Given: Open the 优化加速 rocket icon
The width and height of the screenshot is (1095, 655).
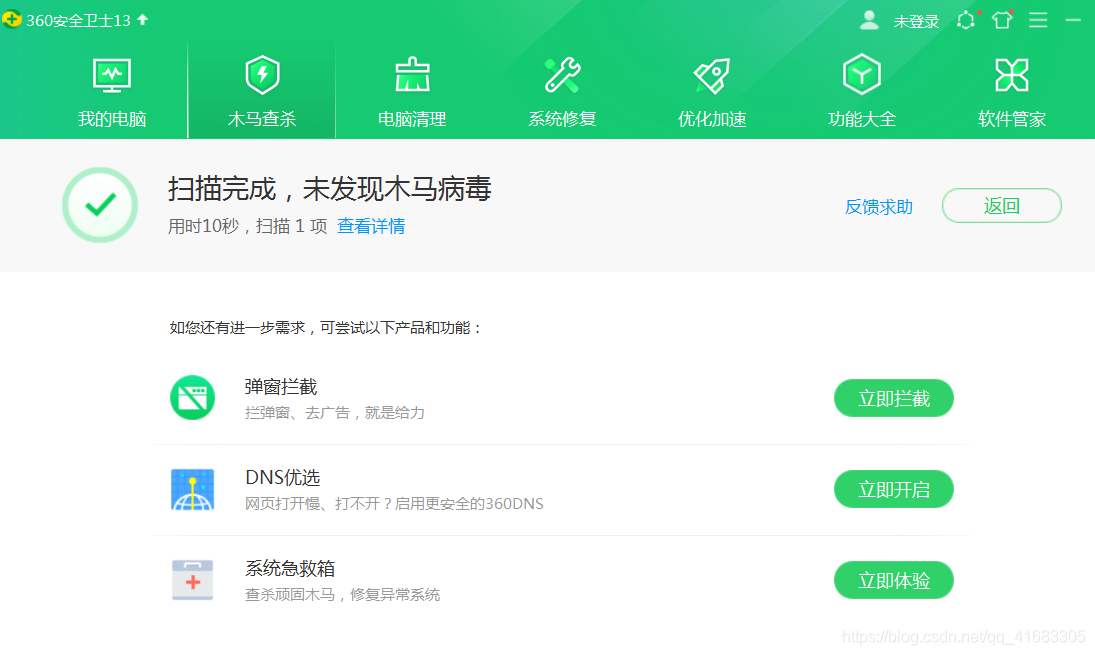Looking at the screenshot, I should click(712, 75).
